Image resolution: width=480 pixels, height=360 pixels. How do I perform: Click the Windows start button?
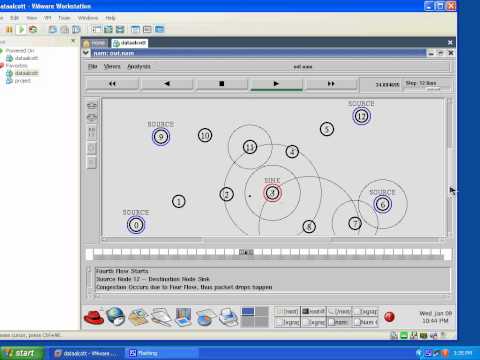22,353
